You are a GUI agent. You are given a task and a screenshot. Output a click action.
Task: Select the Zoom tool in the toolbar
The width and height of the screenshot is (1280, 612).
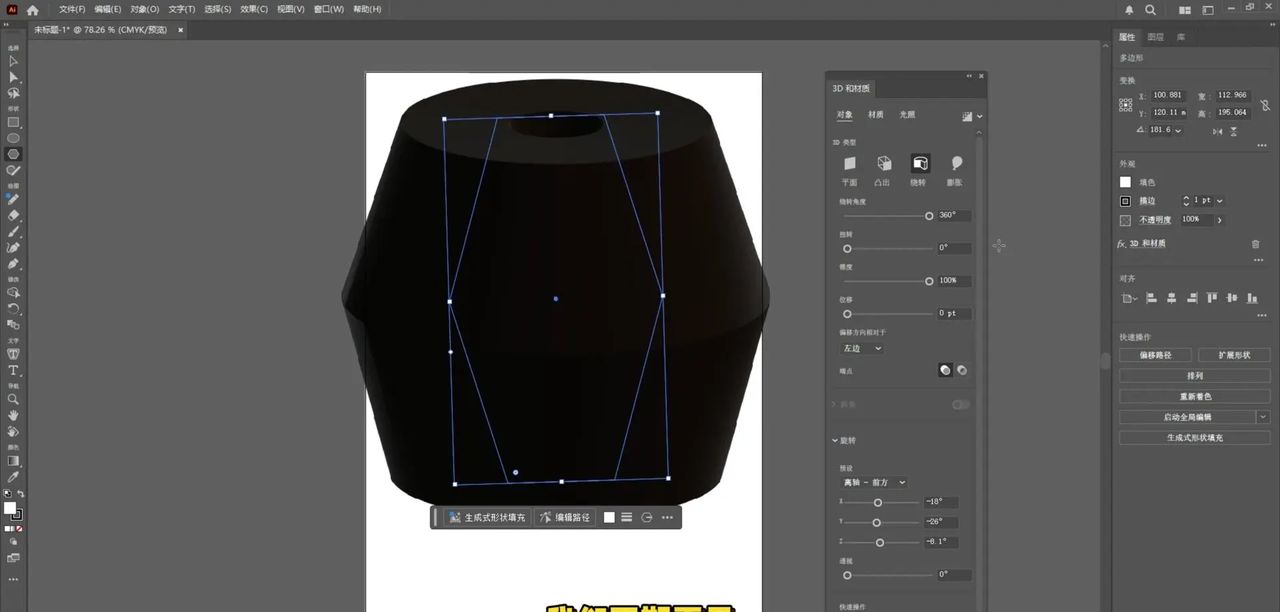pos(14,399)
